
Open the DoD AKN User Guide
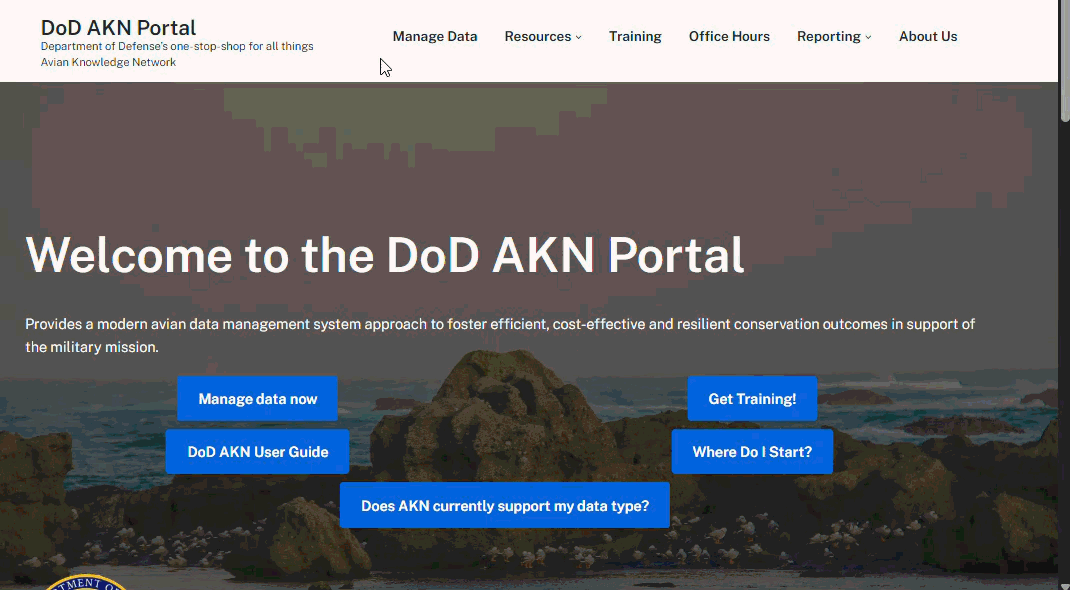pos(257,452)
